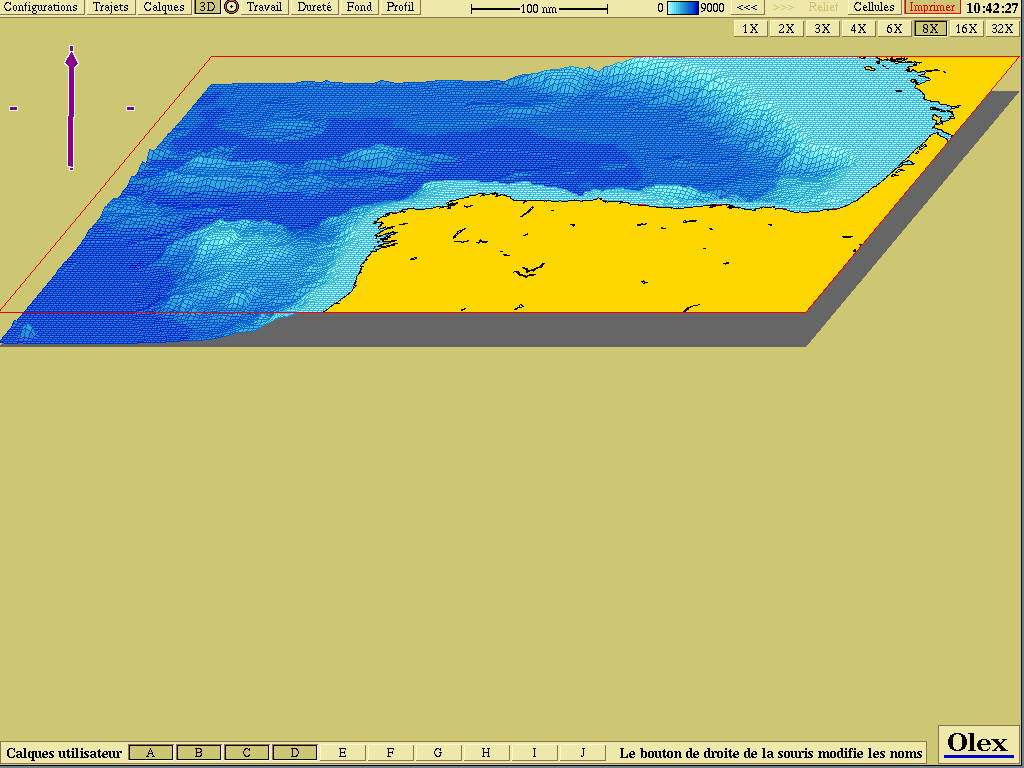Click the Olex logo button
1024x768 pixels.
[977, 743]
